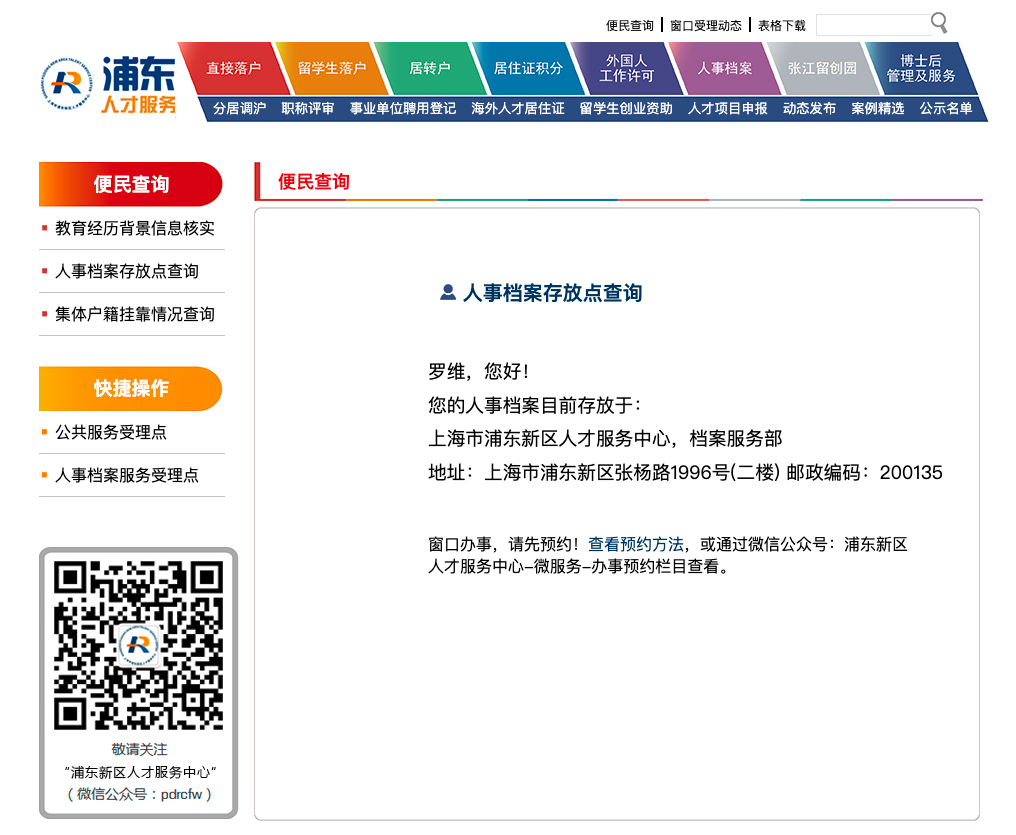Open the 博士后管理及服务 tab
The width and height of the screenshot is (1016, 835).
[920, 68]
